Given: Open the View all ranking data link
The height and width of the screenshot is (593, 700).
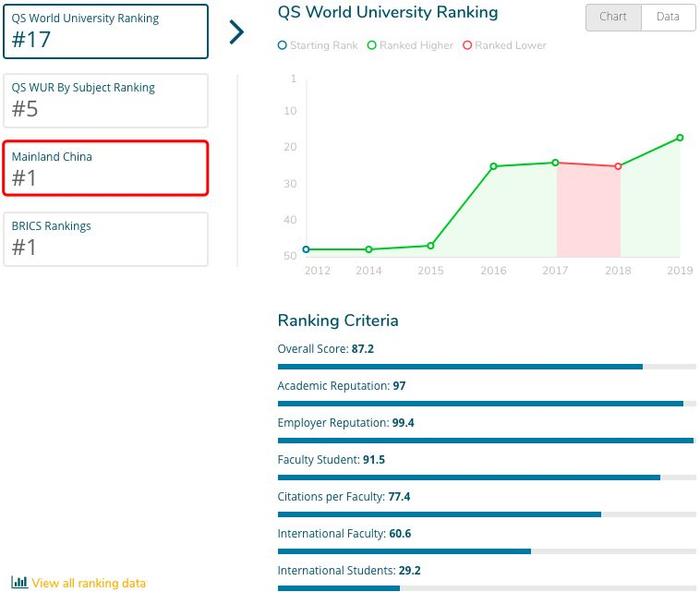Looking at the screenshot, I should click(88, 583).
